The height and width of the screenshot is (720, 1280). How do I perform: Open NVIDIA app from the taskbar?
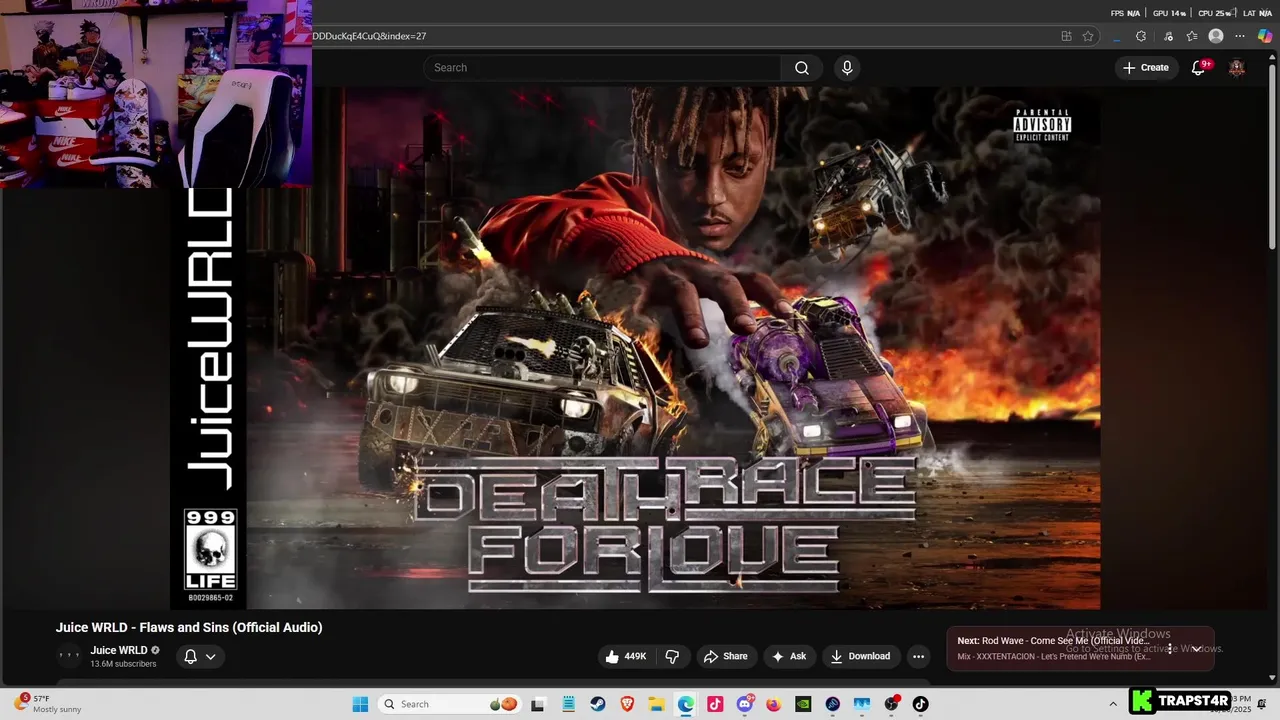[803, 704]
